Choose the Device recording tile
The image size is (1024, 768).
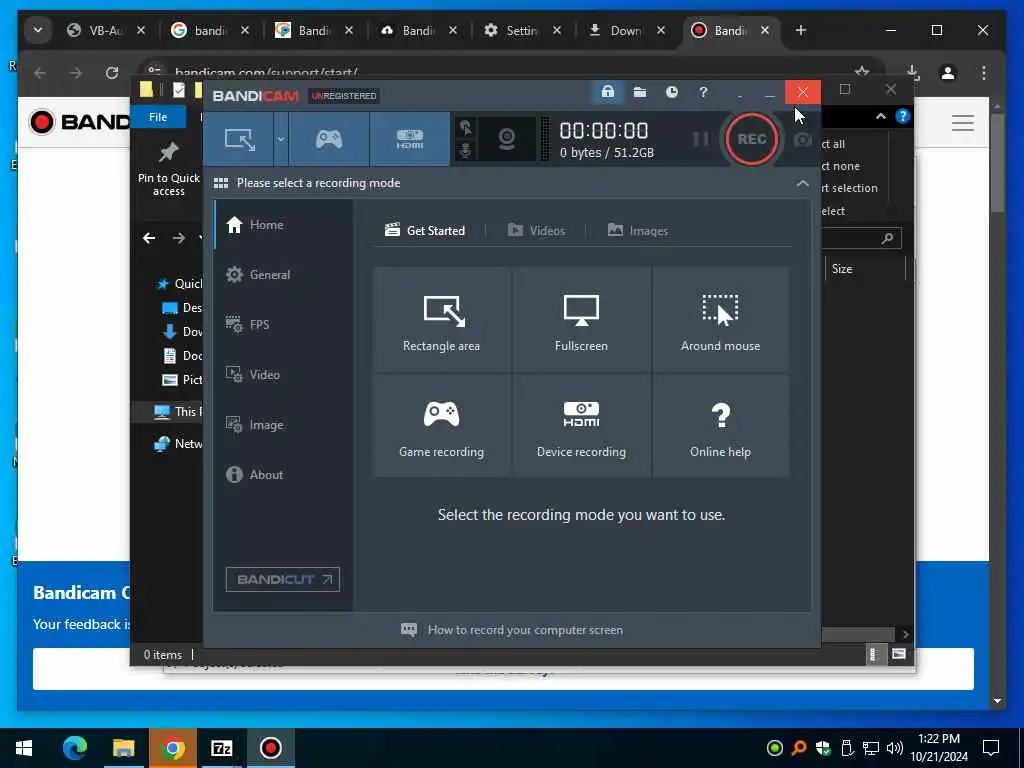[581, 426]
